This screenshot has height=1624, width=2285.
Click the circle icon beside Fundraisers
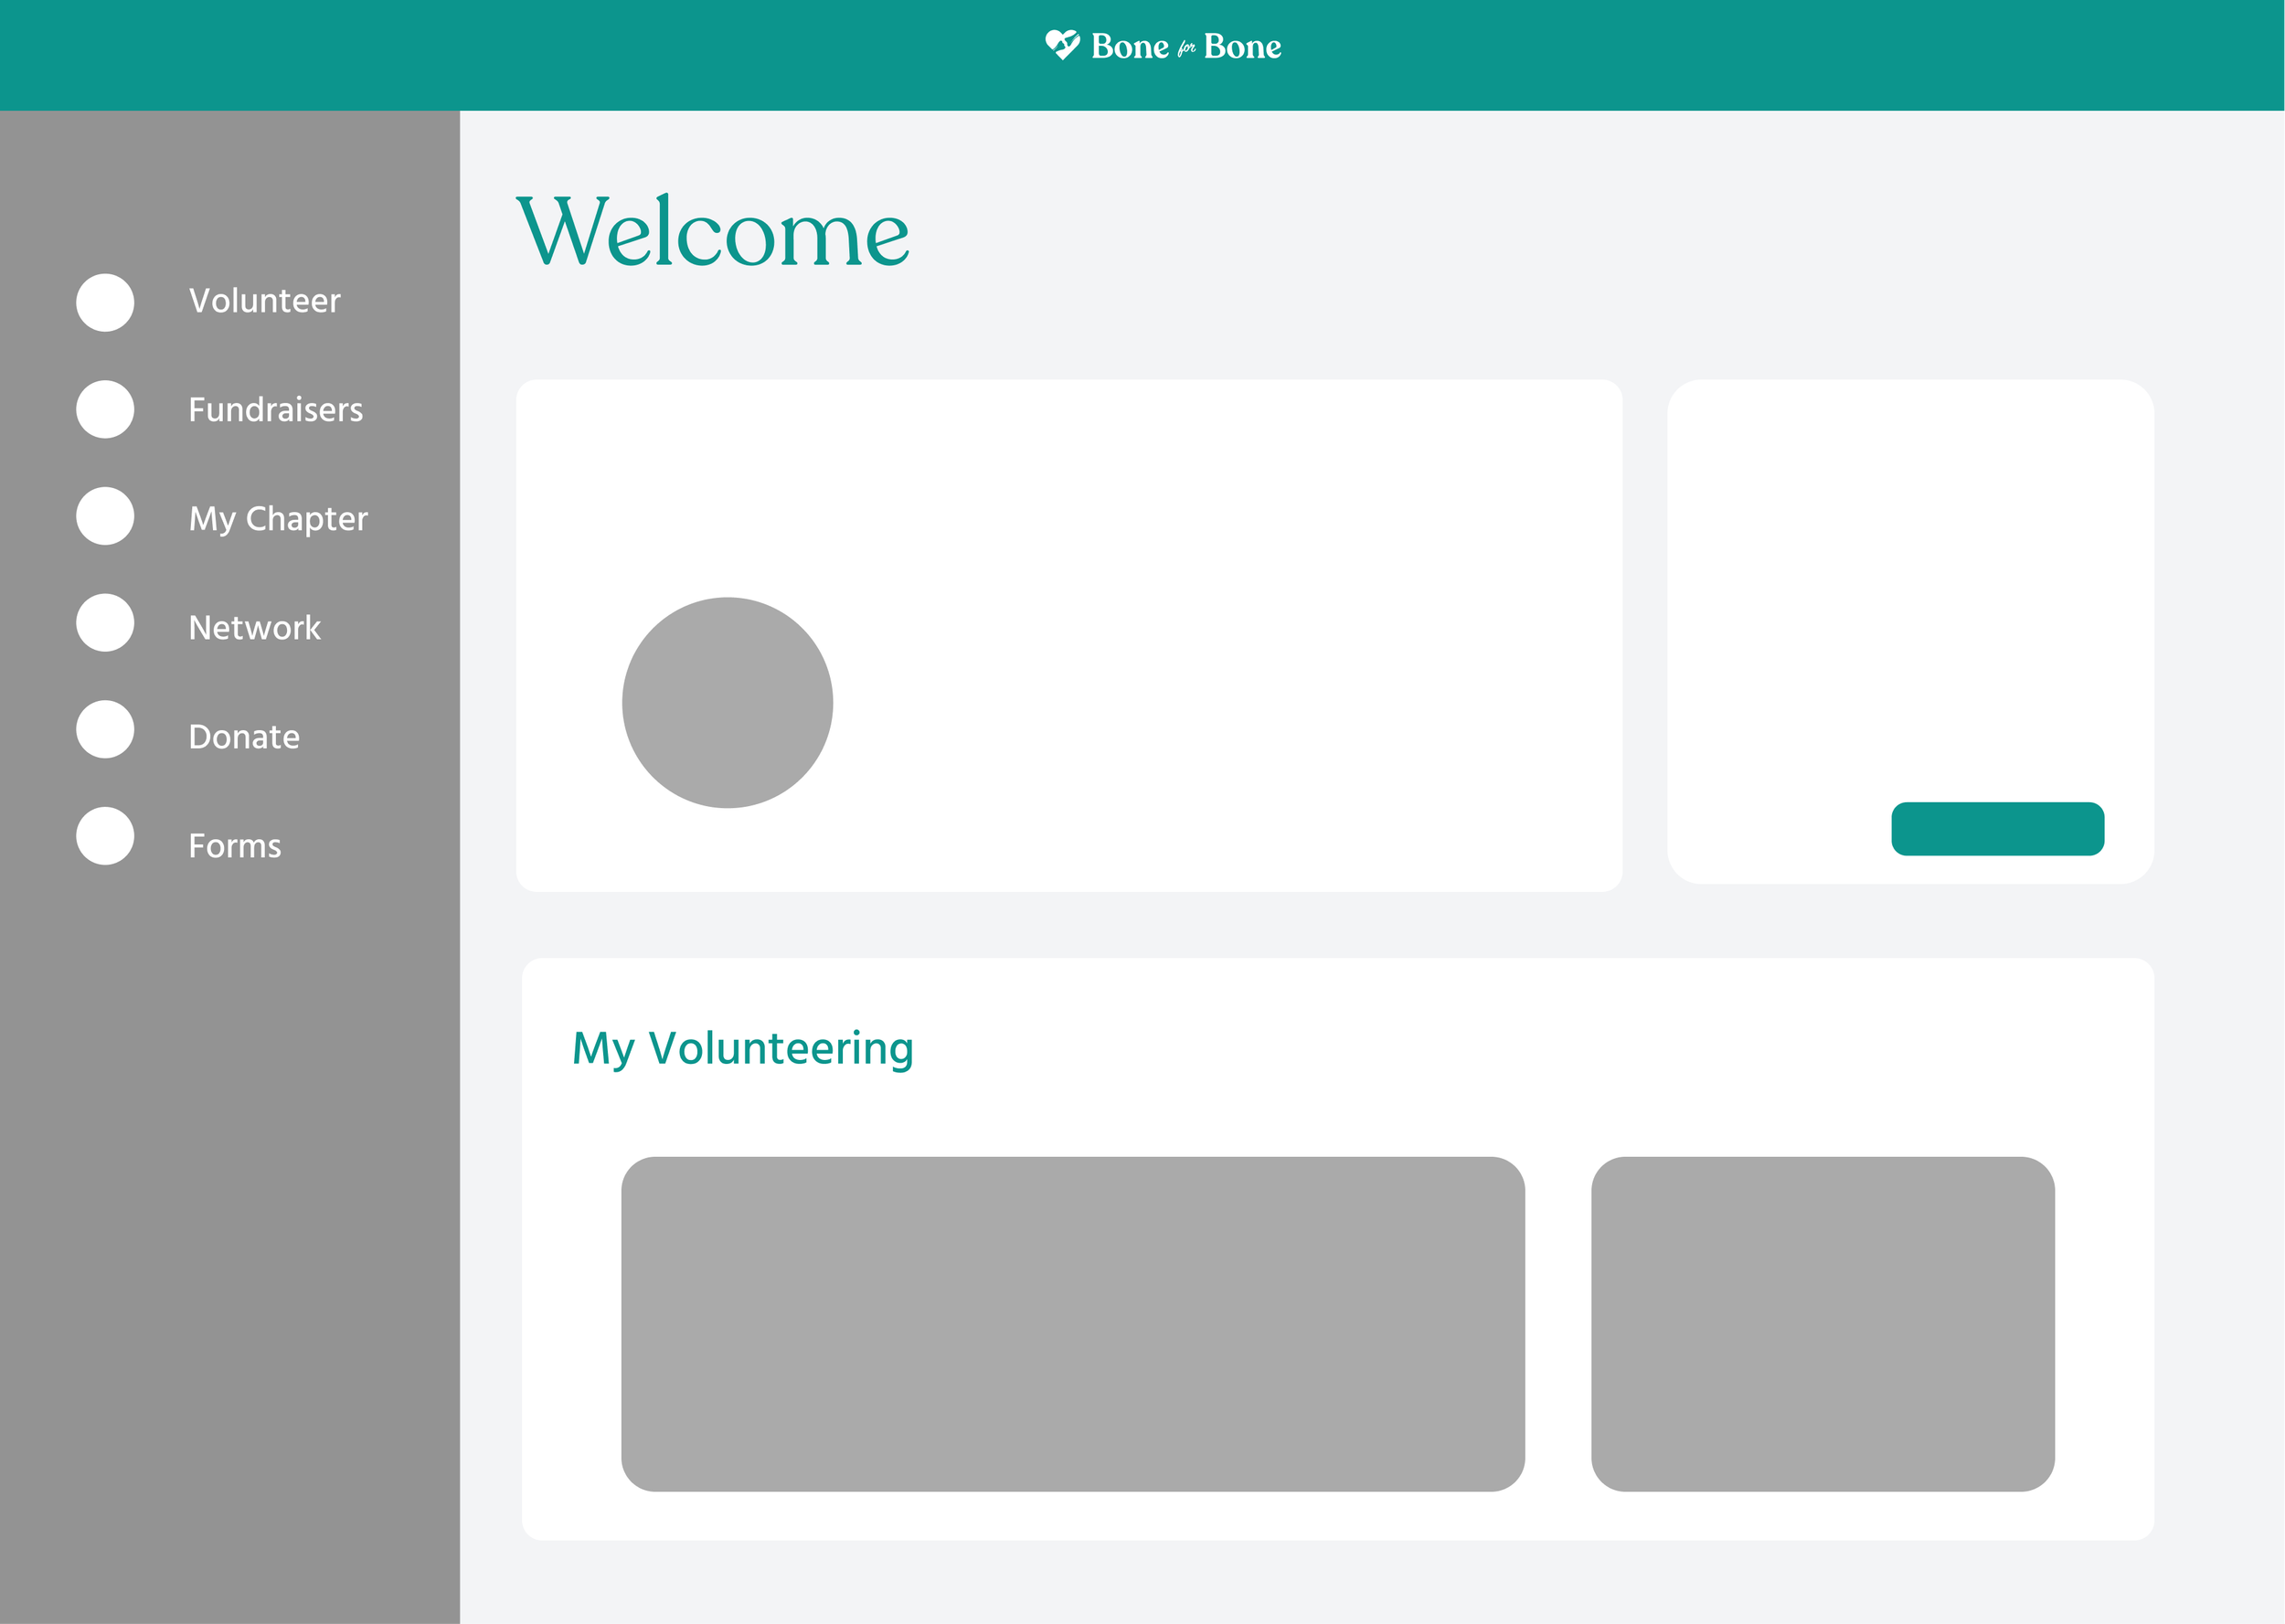coord(105,409)
